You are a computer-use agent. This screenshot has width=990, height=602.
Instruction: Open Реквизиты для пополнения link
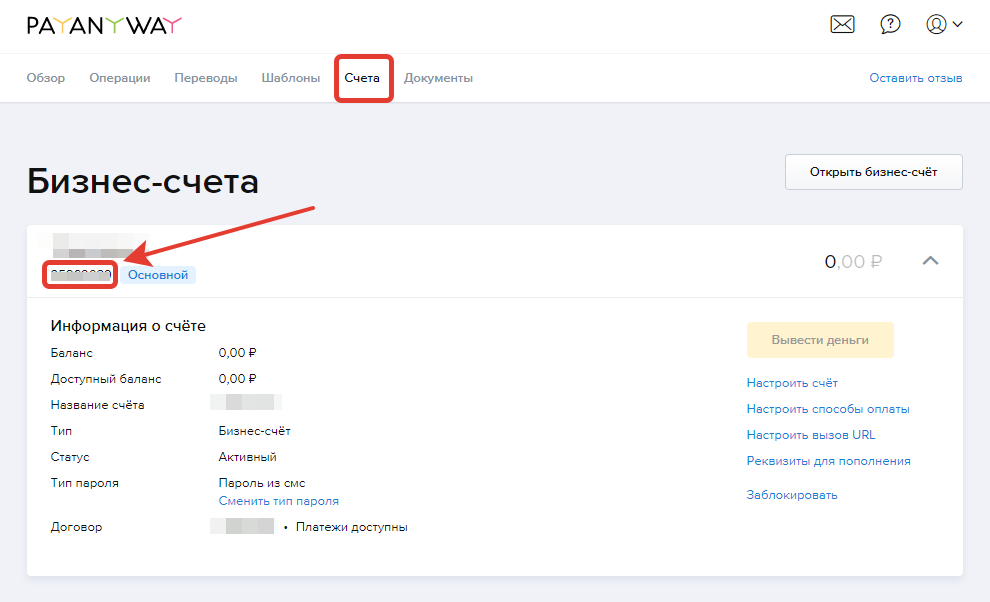pyautogui.click(x=828, y=461)
